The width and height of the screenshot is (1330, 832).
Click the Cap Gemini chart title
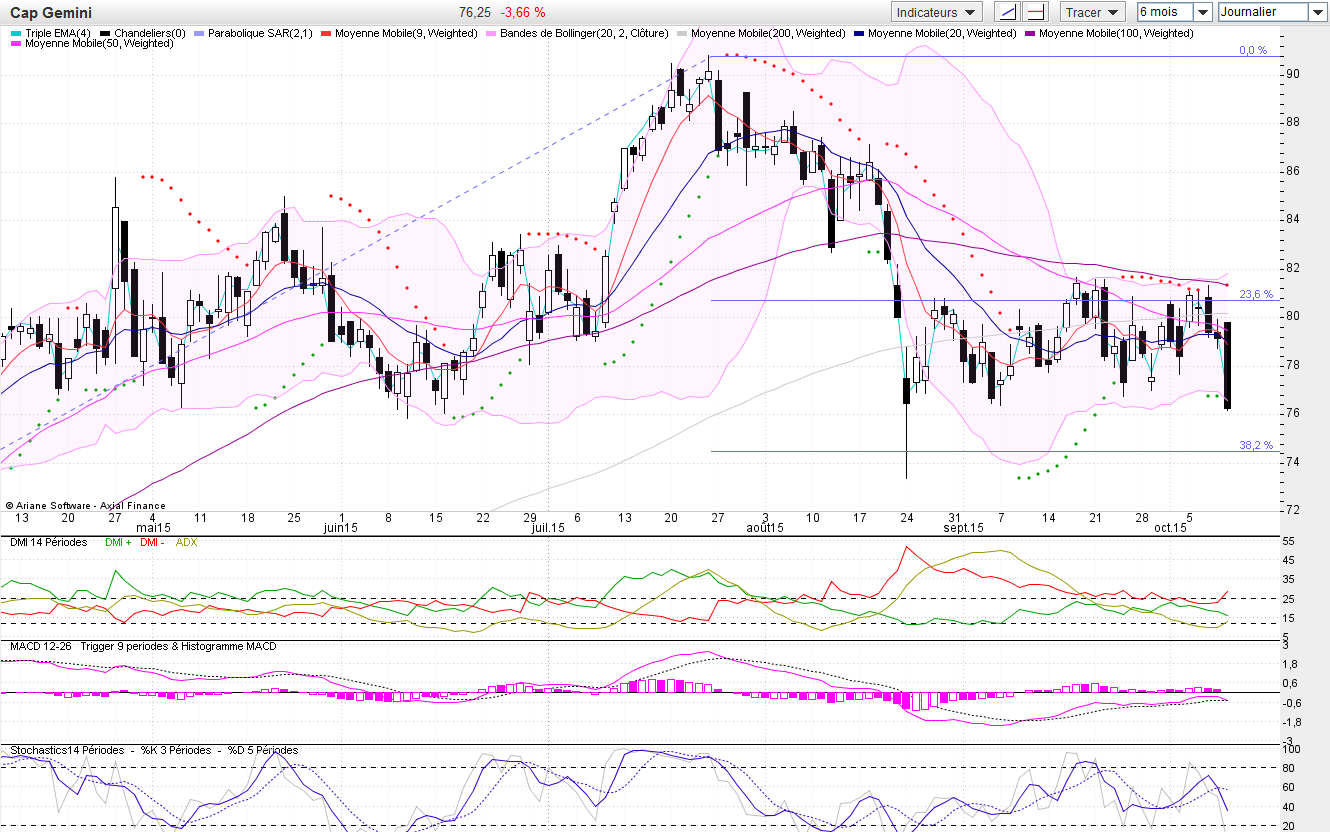point(50,12)
